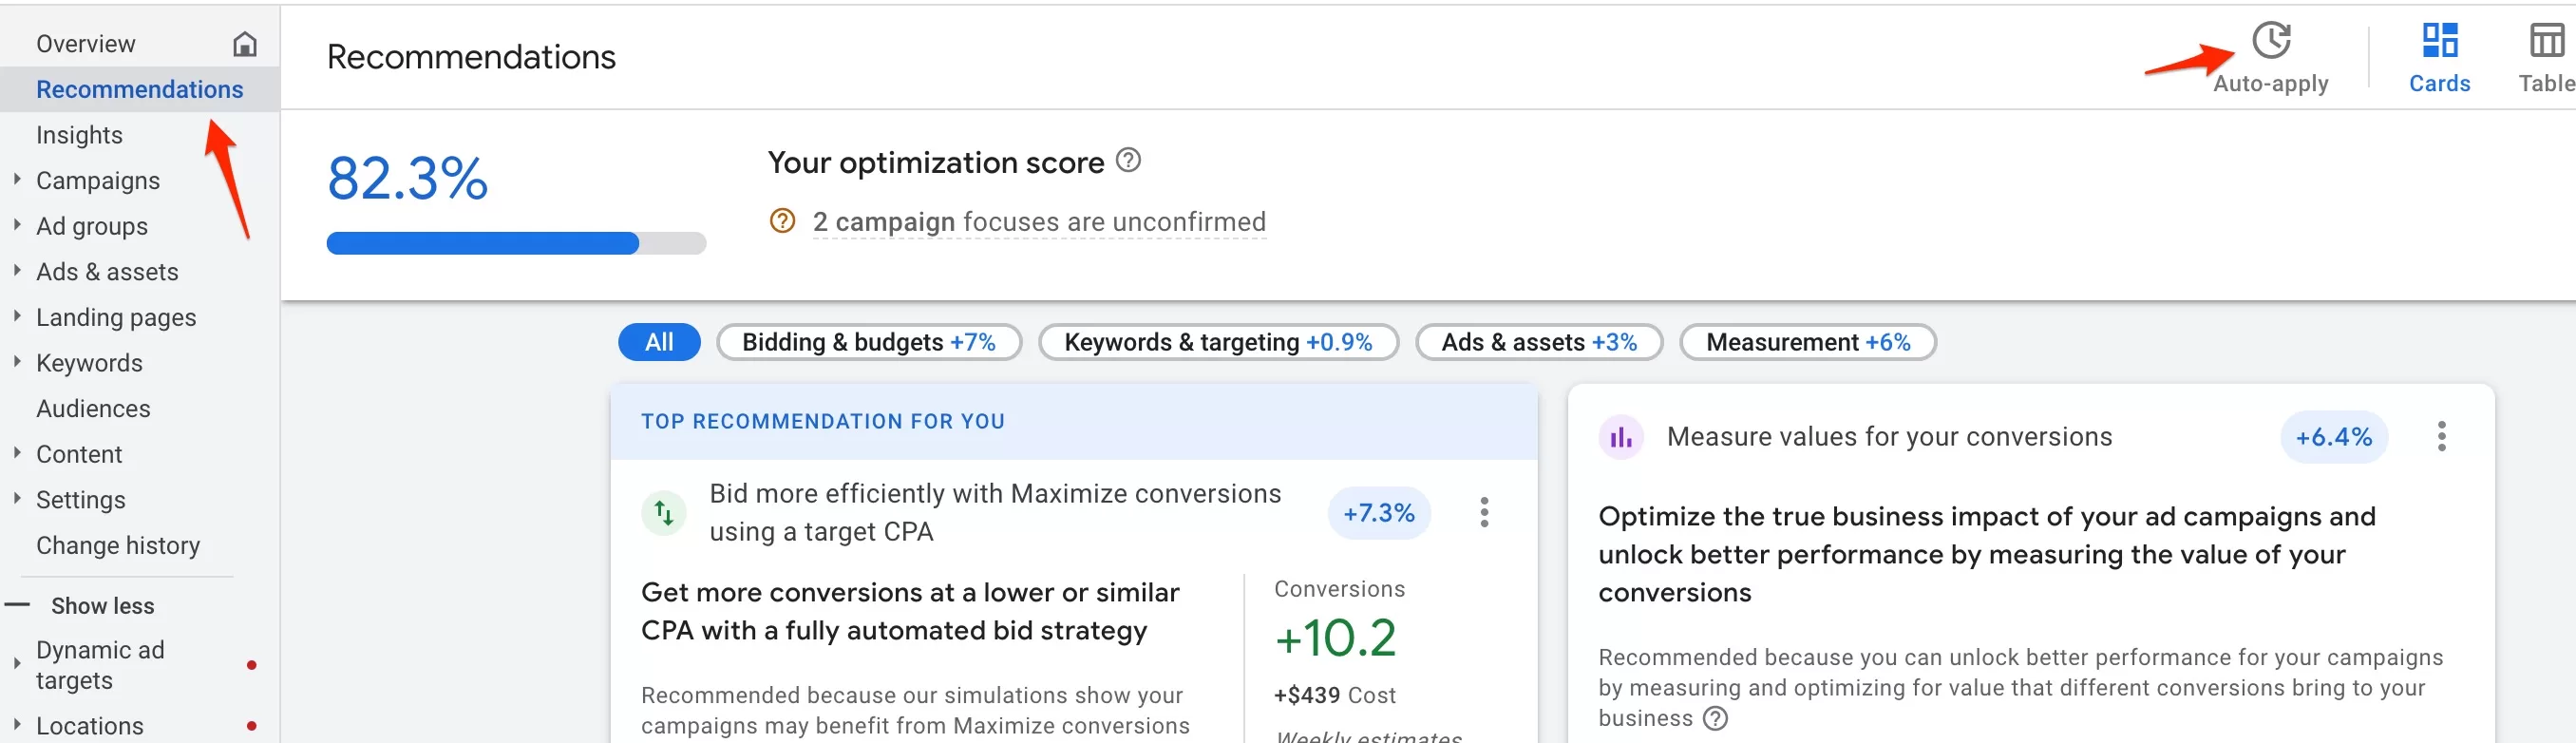Open Change history

(118, 545)
